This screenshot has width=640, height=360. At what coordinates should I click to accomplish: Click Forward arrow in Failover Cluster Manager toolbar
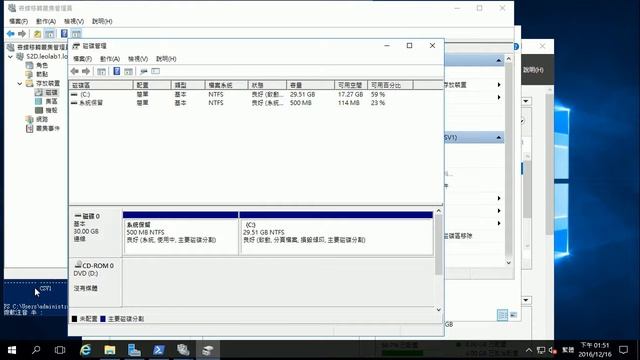click(x=22, y=34)
